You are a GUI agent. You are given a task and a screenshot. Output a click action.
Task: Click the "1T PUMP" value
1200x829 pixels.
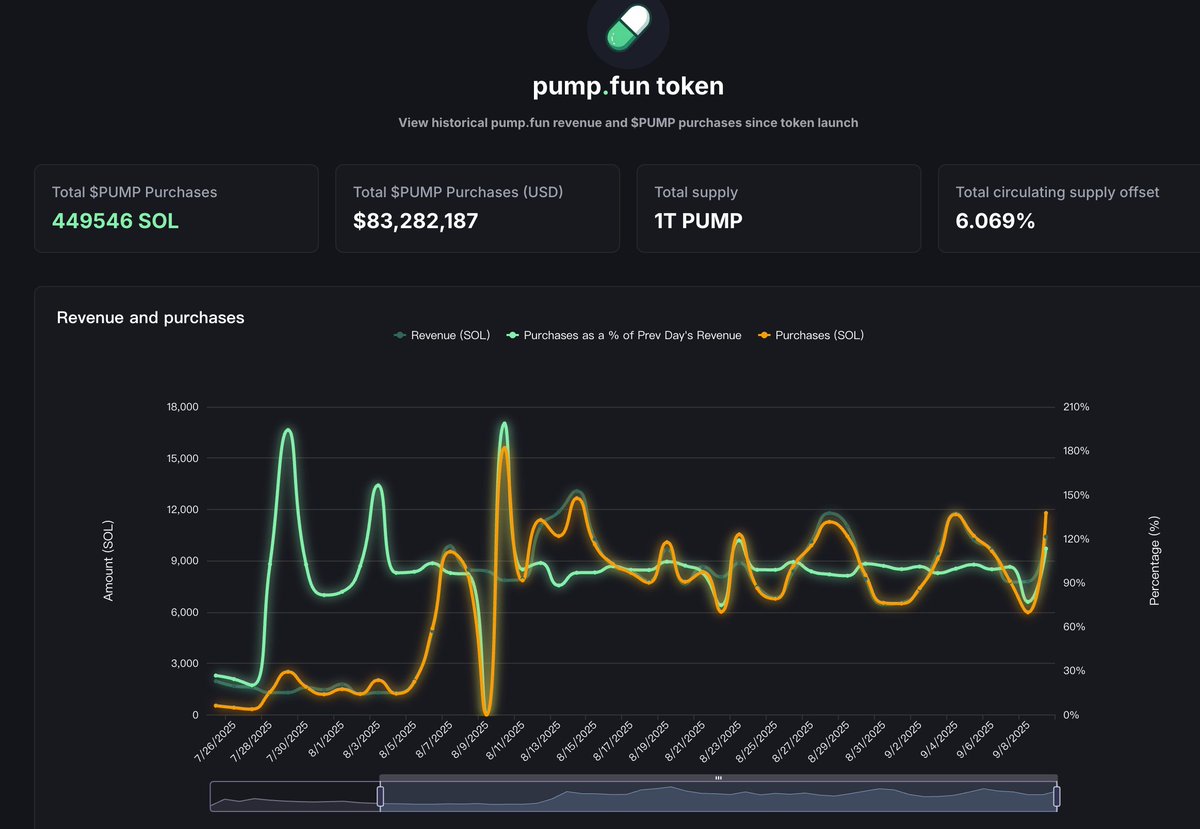(x=698, y=221)
